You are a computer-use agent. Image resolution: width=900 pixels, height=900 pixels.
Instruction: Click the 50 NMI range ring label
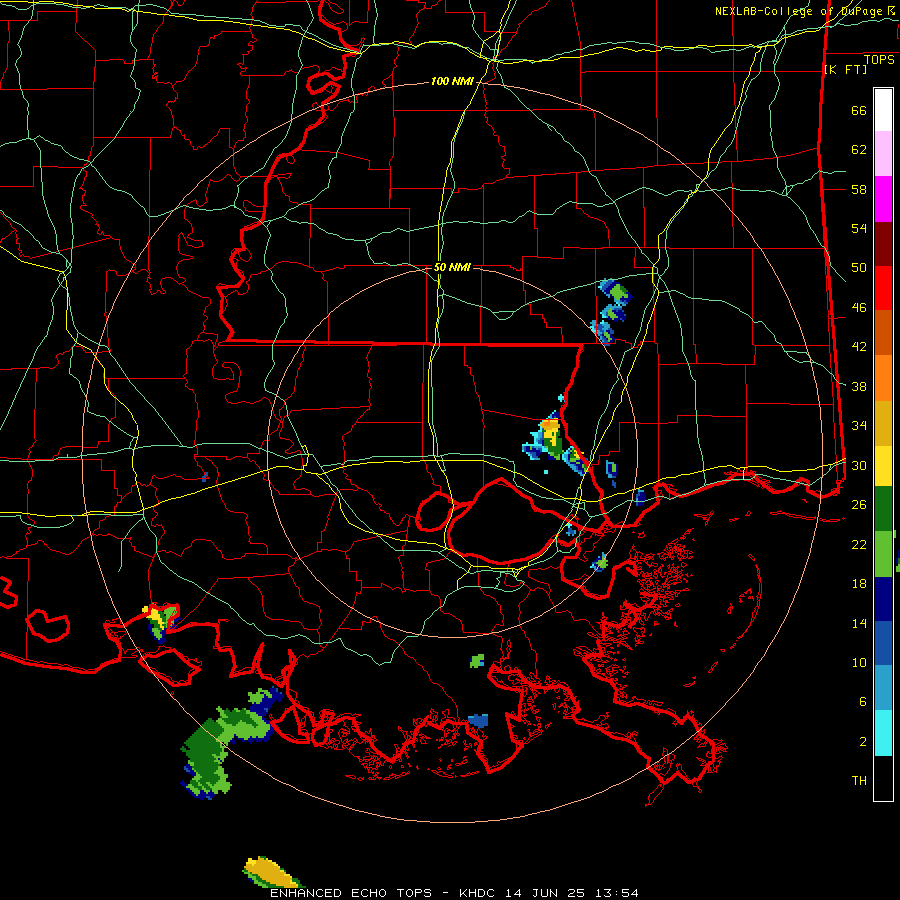point(452,267)
